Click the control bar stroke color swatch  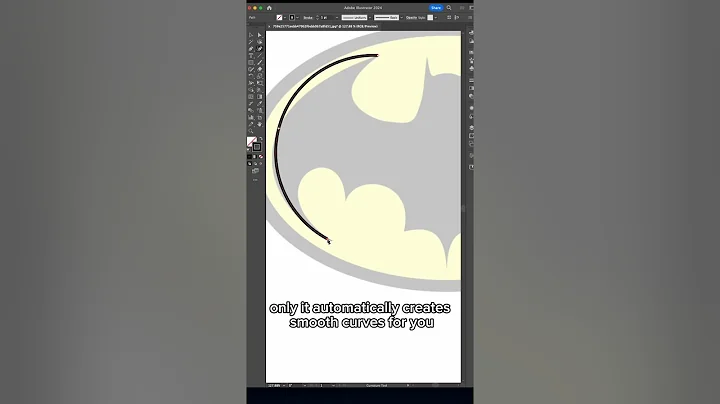pyautogui.click(x=292, y=17)
